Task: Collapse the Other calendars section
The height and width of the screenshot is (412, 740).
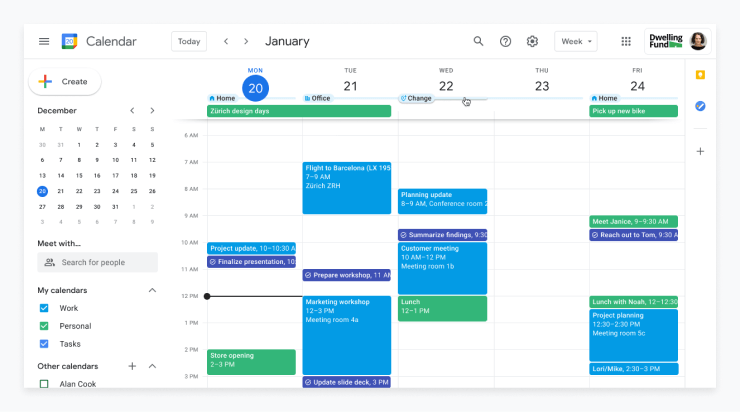Action: pyautogui.click(x=152, y=366)
